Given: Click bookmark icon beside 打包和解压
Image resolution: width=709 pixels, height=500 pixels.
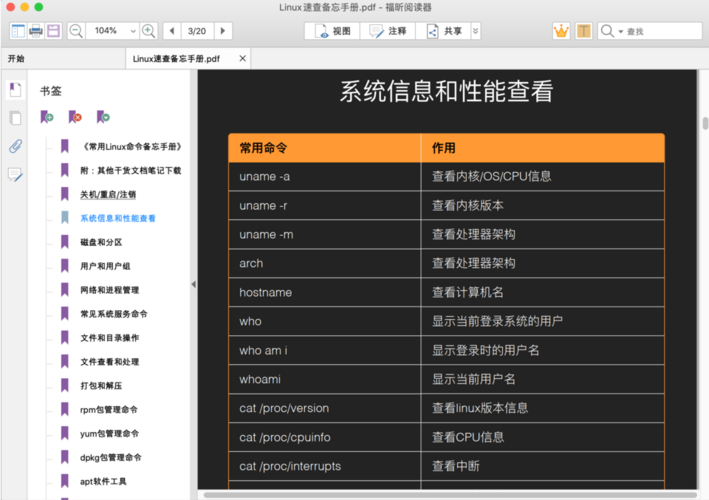Looking at the screenshot, I should (65, 385).
